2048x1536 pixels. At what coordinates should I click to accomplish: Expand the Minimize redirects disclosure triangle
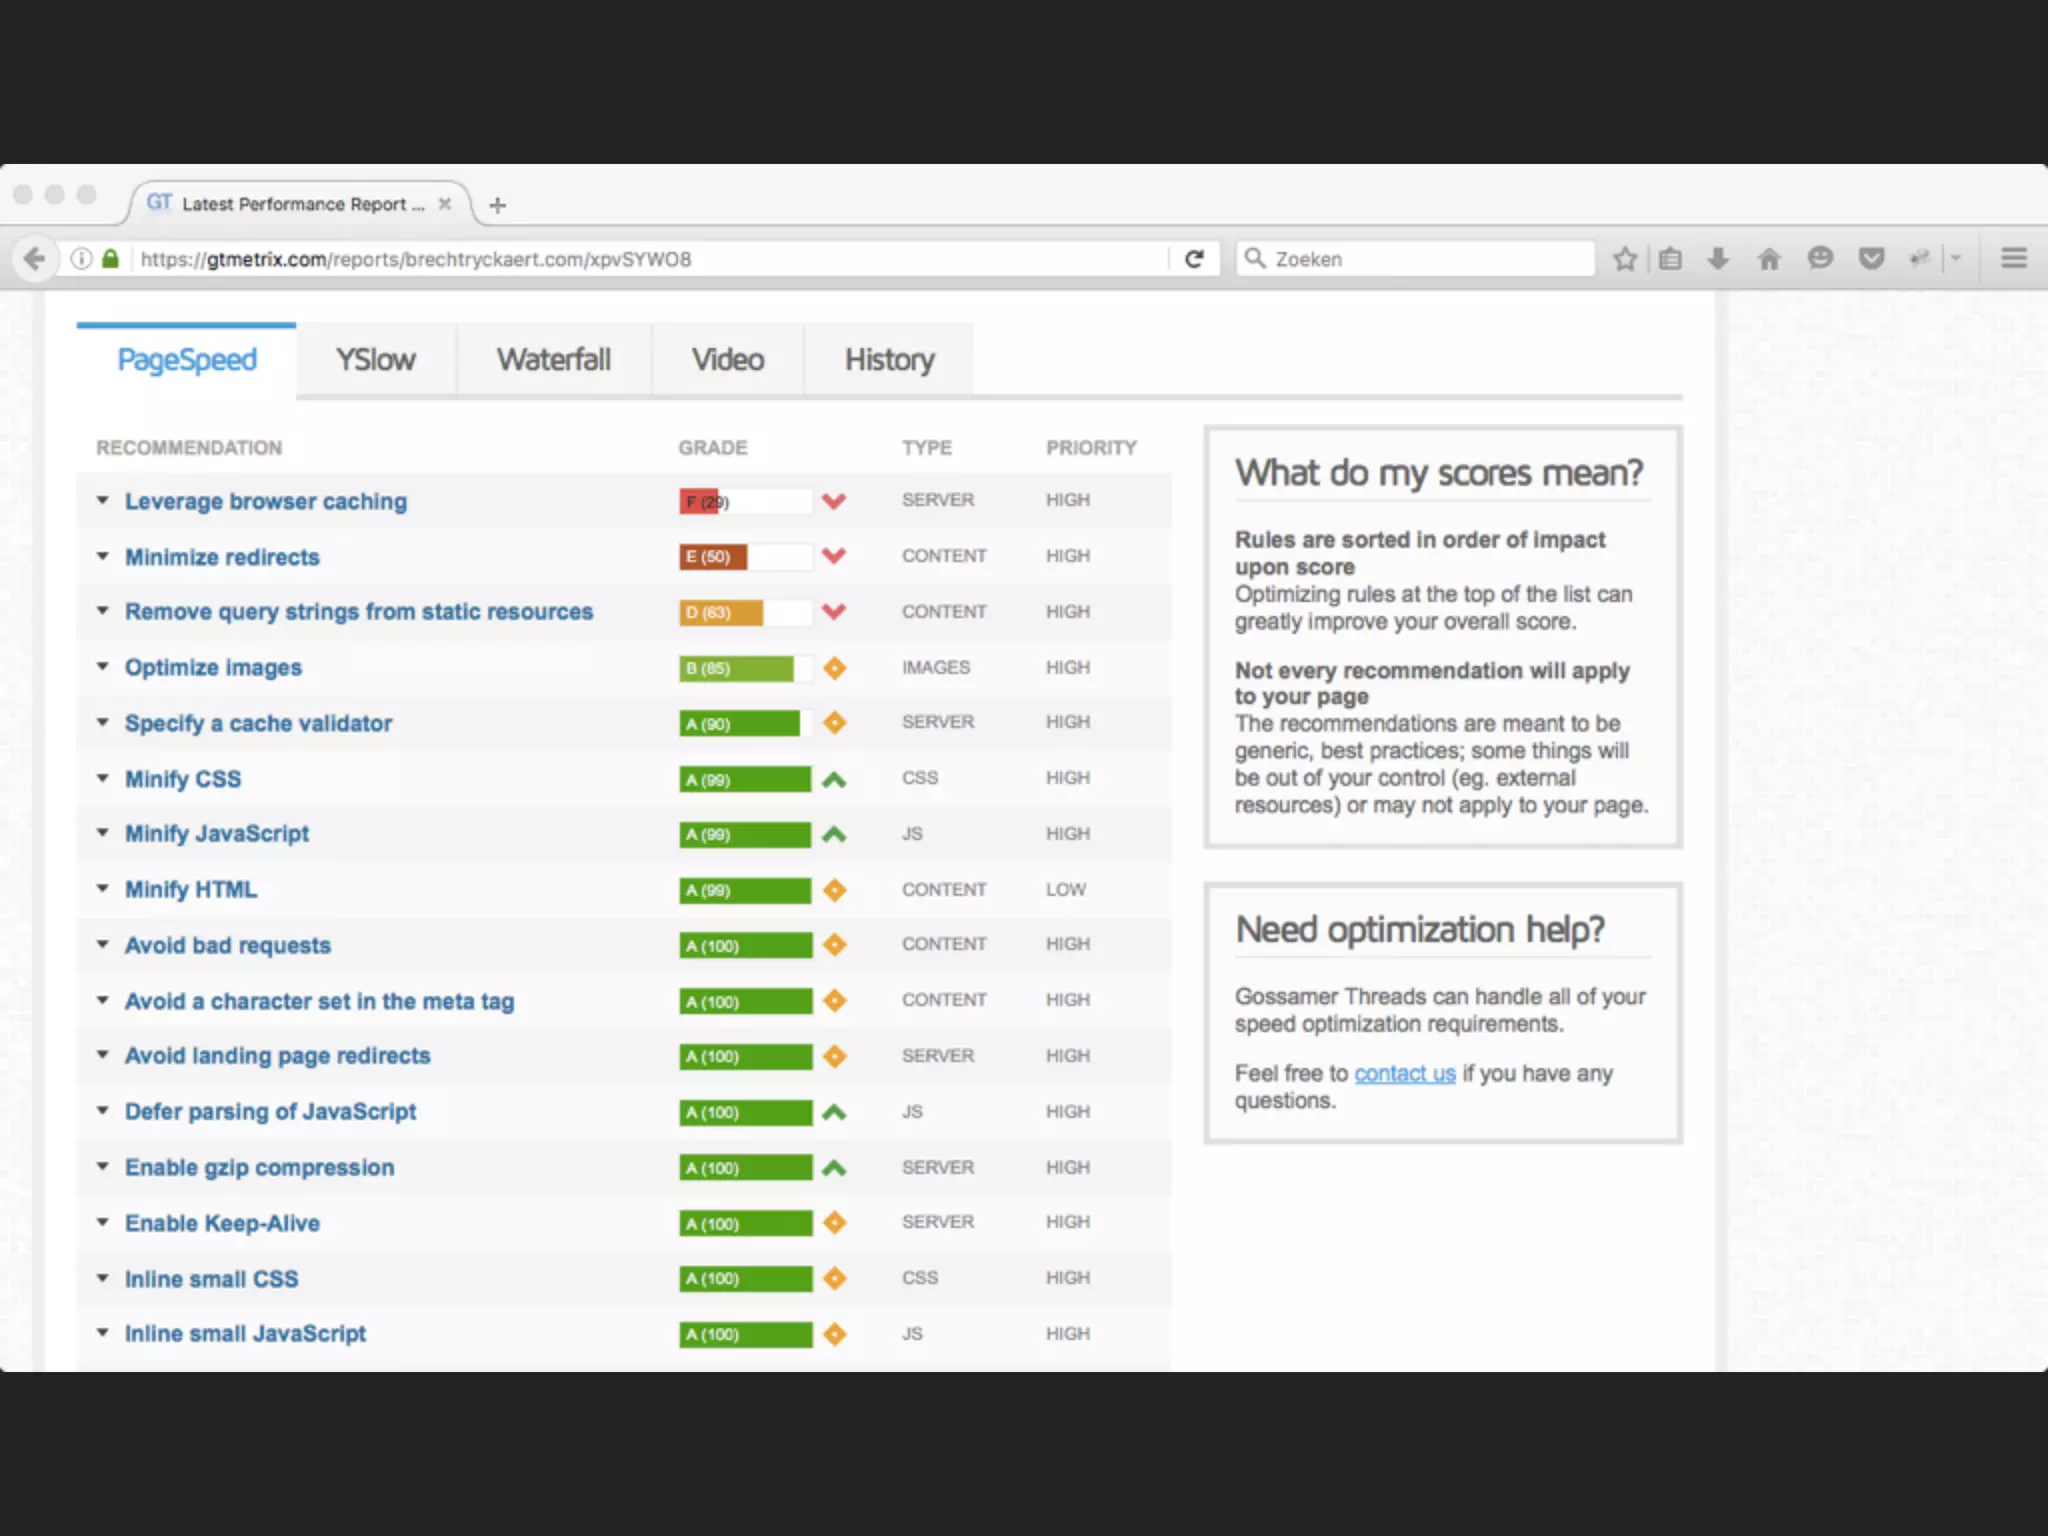[x=102, y=556]
